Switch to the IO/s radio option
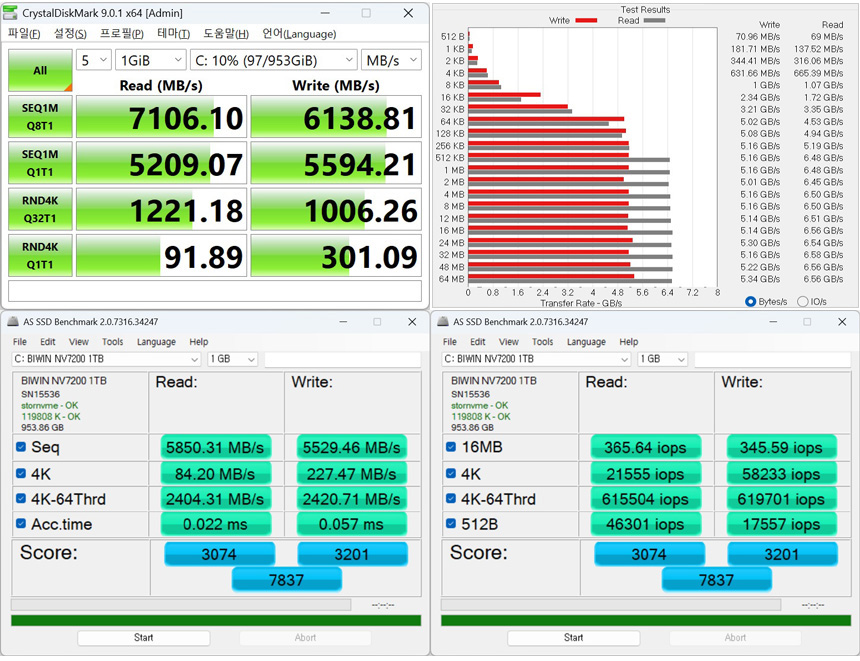Image resolution: width=860 pixels, height=661 pixels. tap(803, 302)
